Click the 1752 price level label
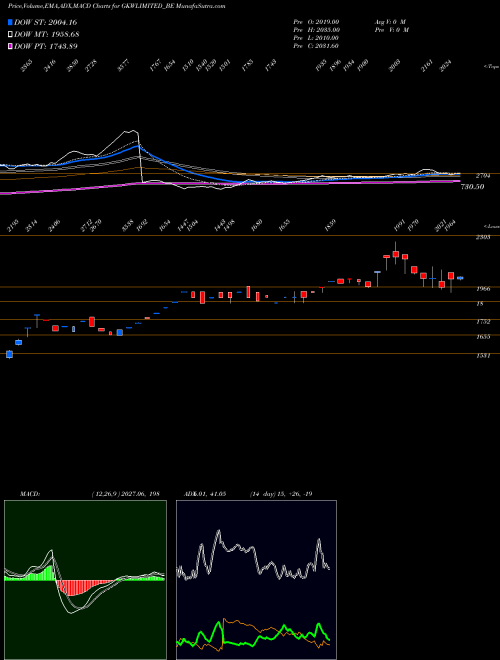Screen dimensions: 500x660 pyautogui.click(x=483, y=322)
